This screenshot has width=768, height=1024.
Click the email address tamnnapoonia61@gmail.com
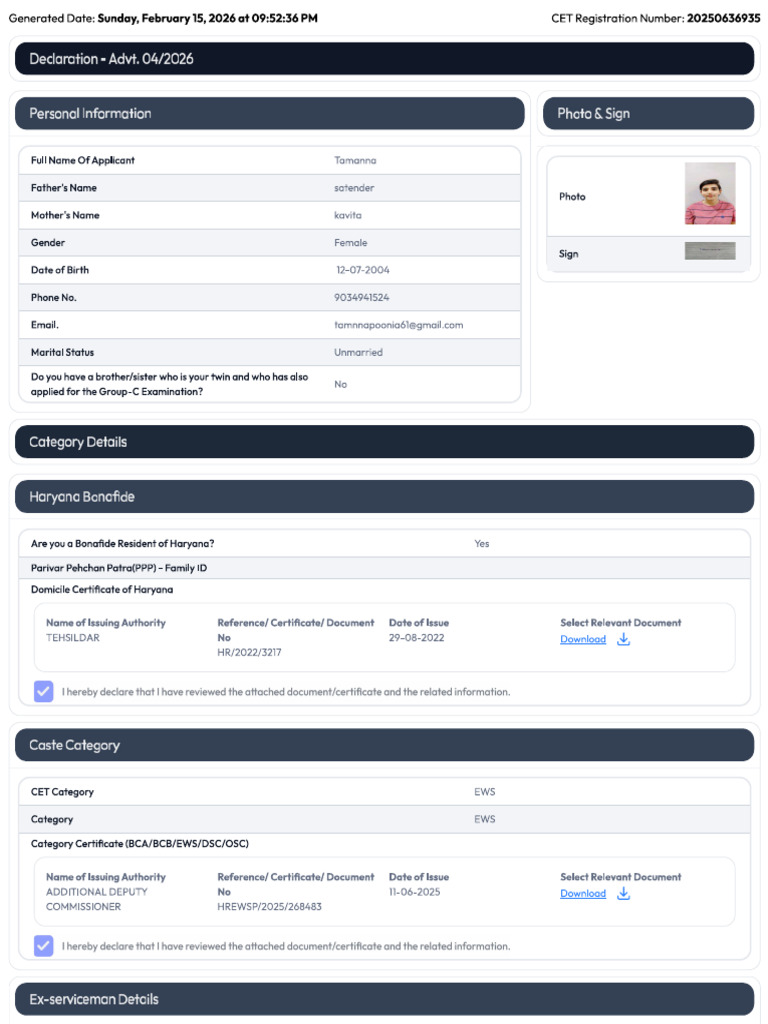click(398, 325)
